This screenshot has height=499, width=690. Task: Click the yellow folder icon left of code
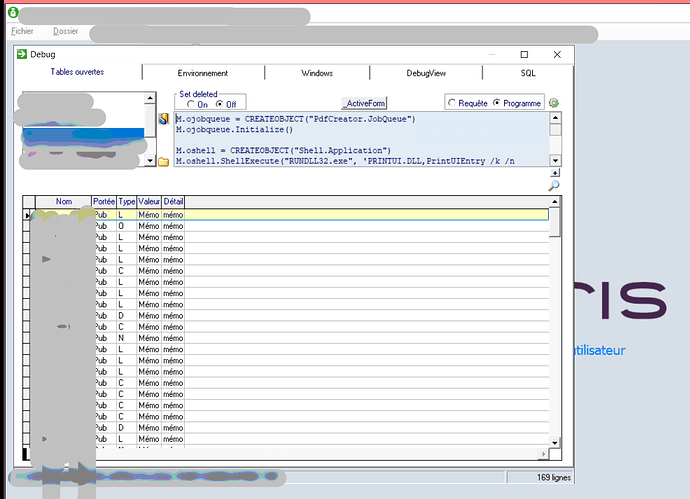163,162
